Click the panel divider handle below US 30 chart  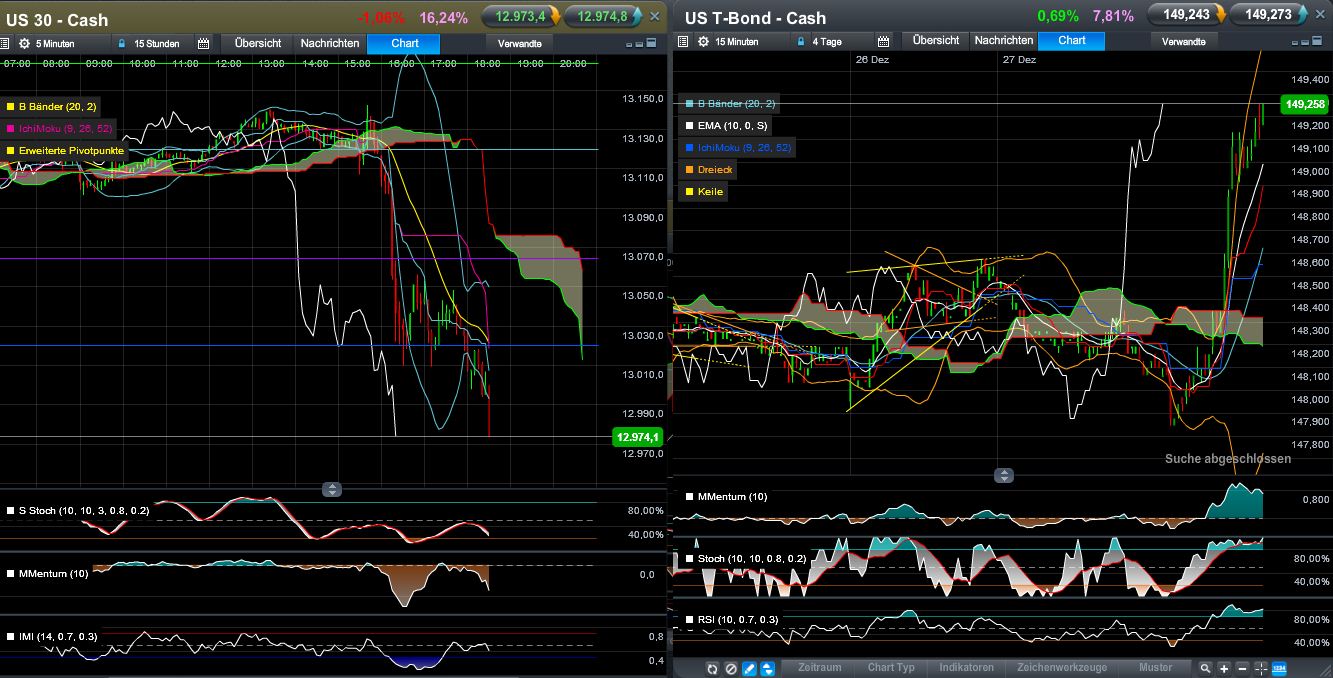pyautogui.click(x=332, y=489)
